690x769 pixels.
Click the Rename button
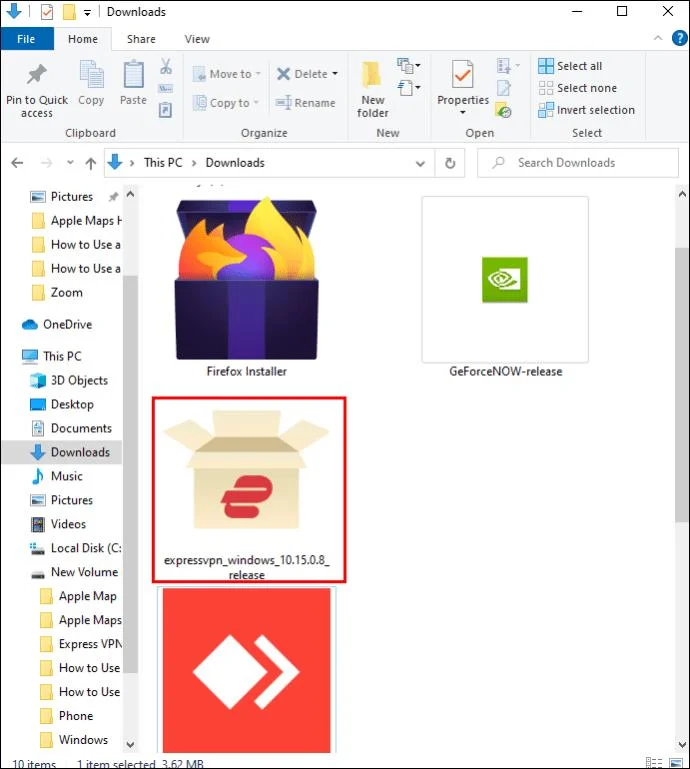pos(306,103)
